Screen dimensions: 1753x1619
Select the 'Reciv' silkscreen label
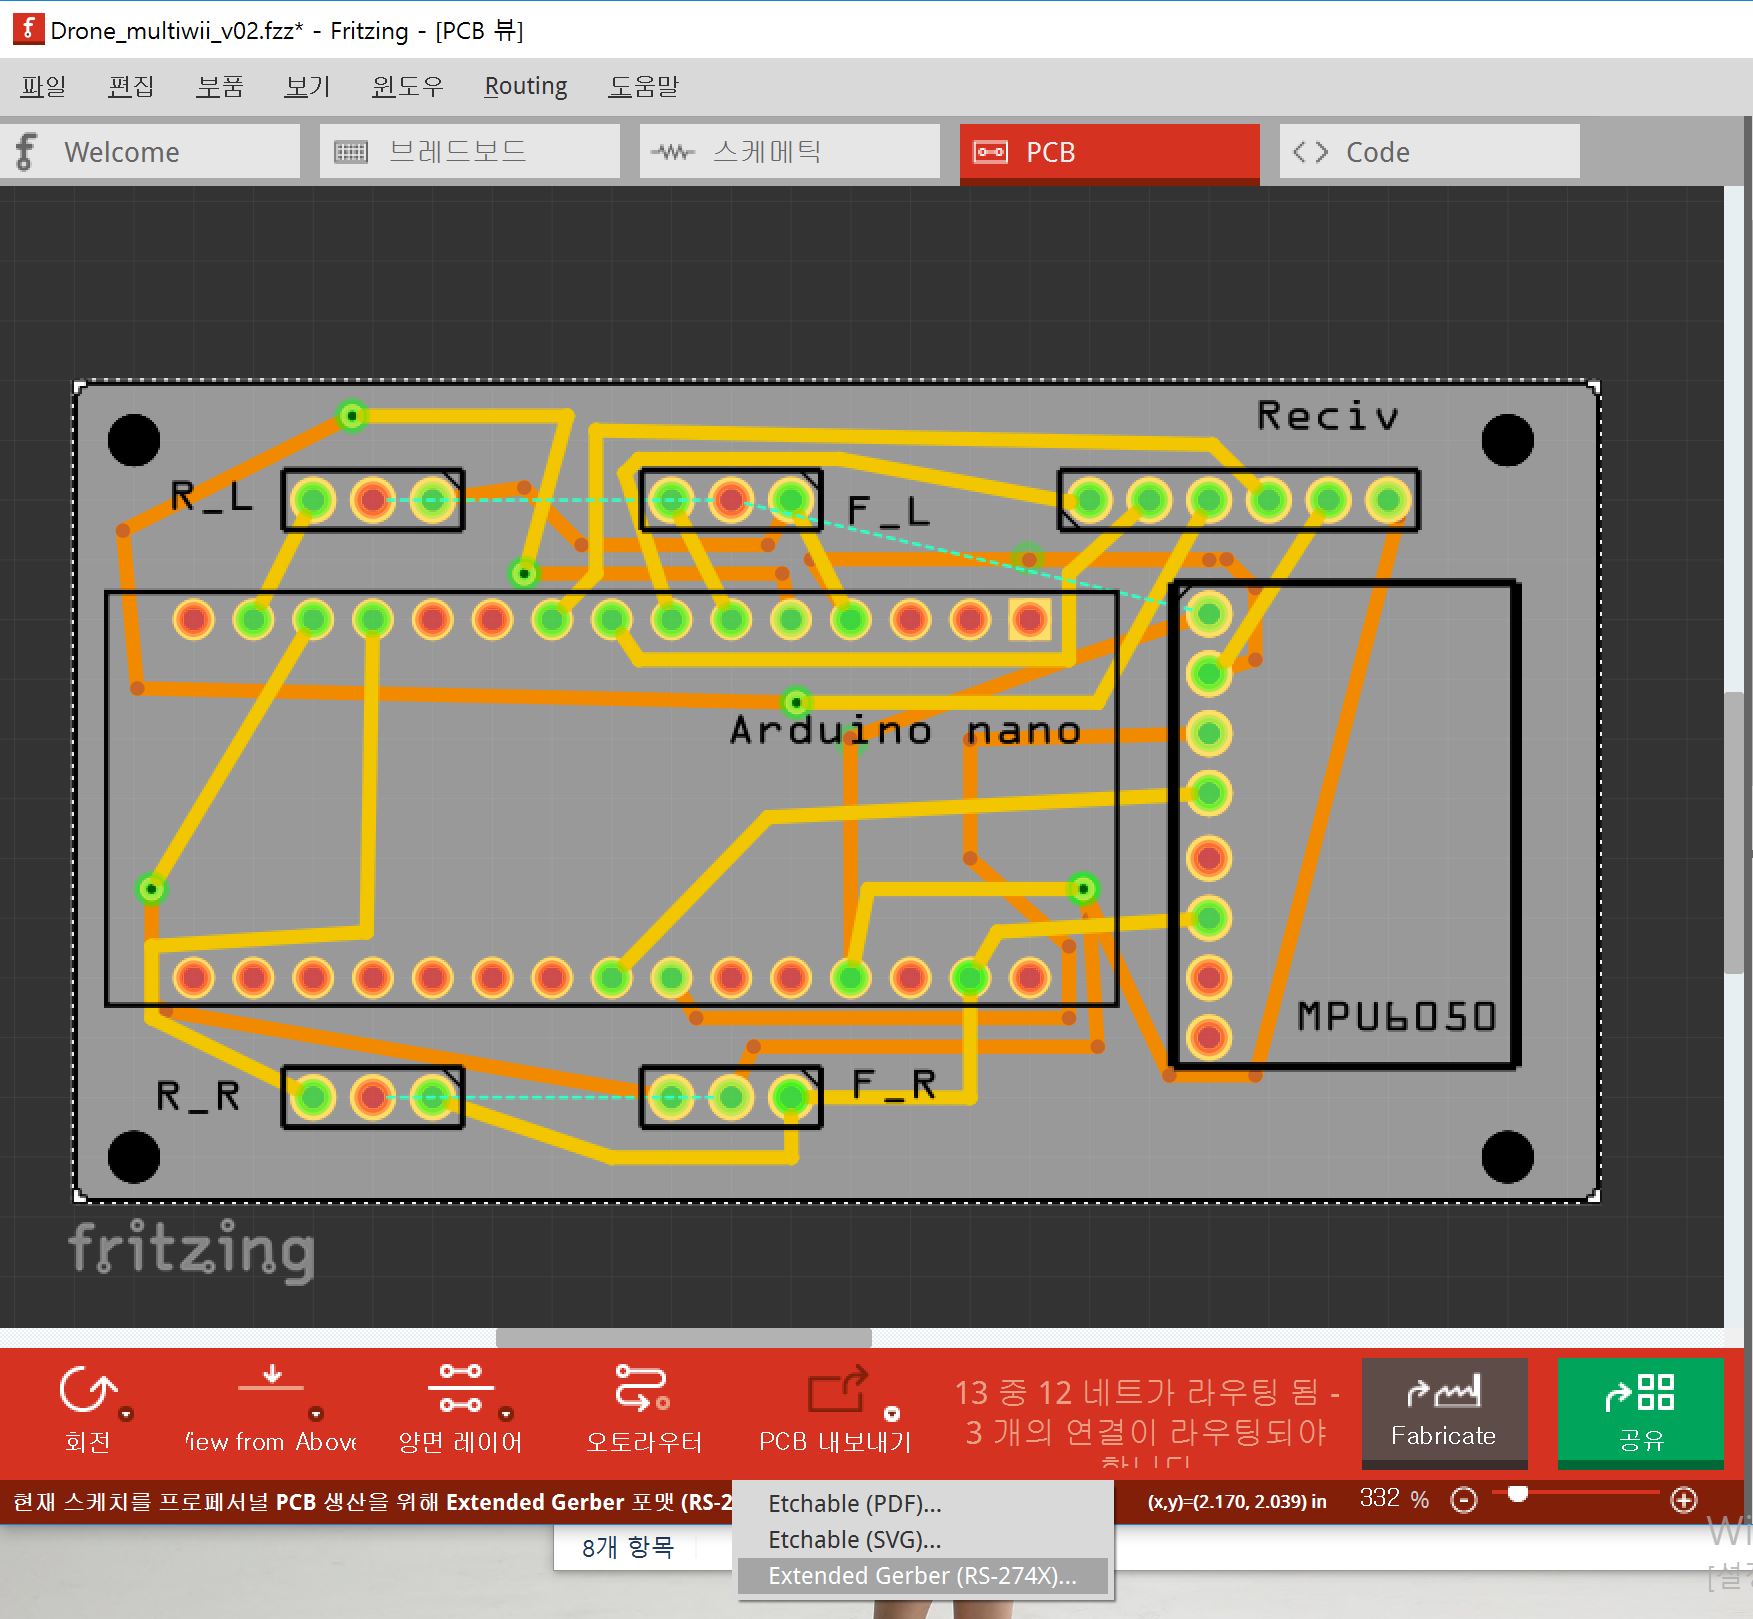(1327, 416)
